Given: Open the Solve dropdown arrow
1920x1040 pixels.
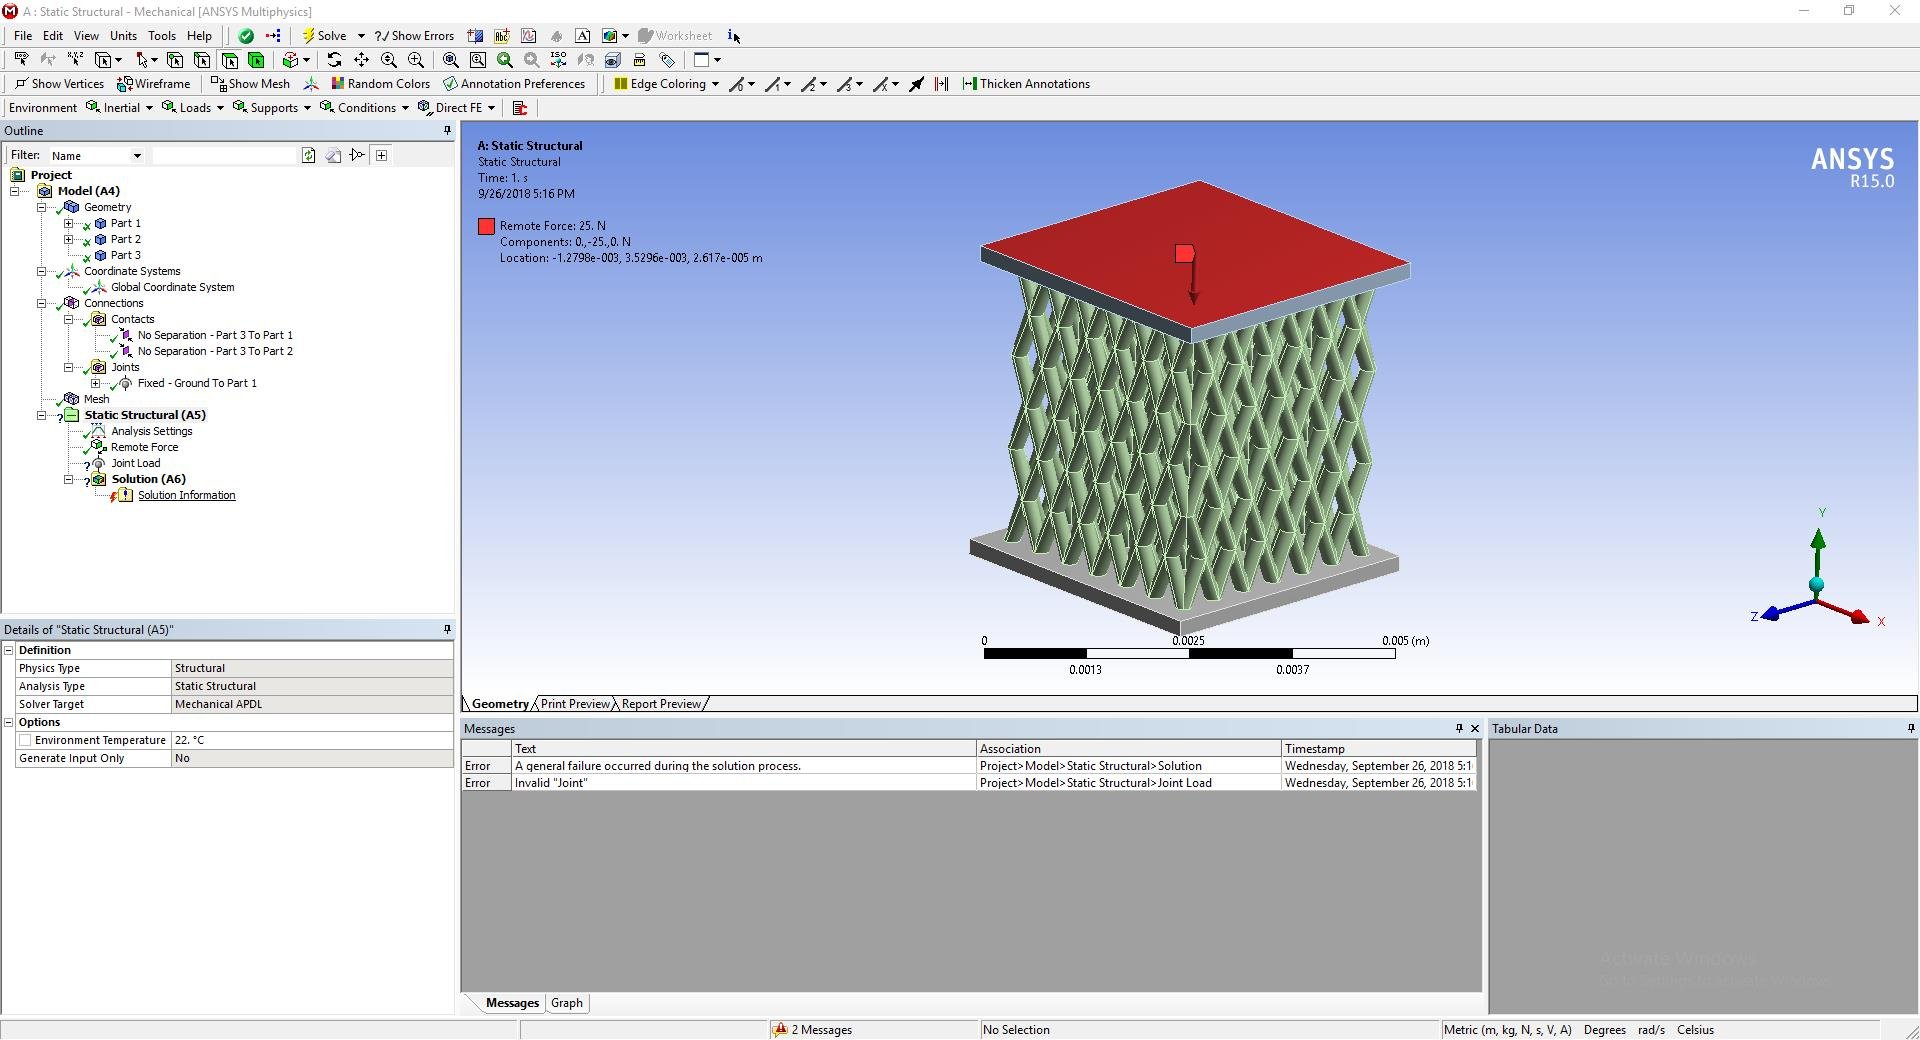Looking at the screenshot, I should click(x=361, y=36).
